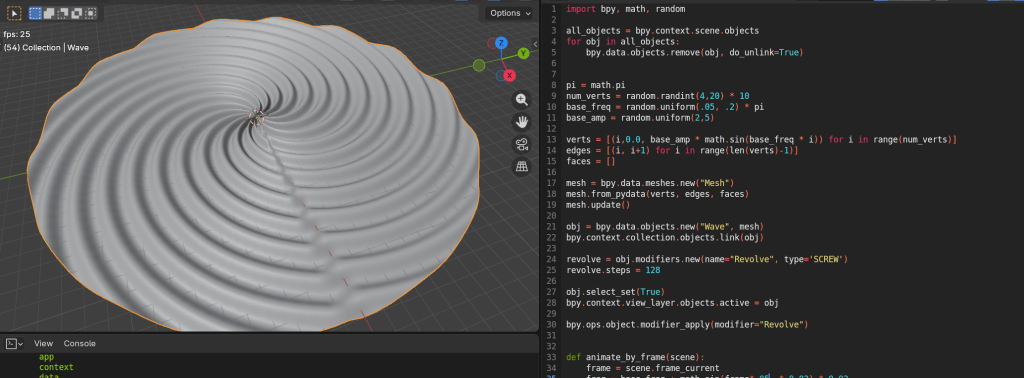Expand the viewport sidebar arrow
This screenshot has height=378, width=1024.
[536, 44]
